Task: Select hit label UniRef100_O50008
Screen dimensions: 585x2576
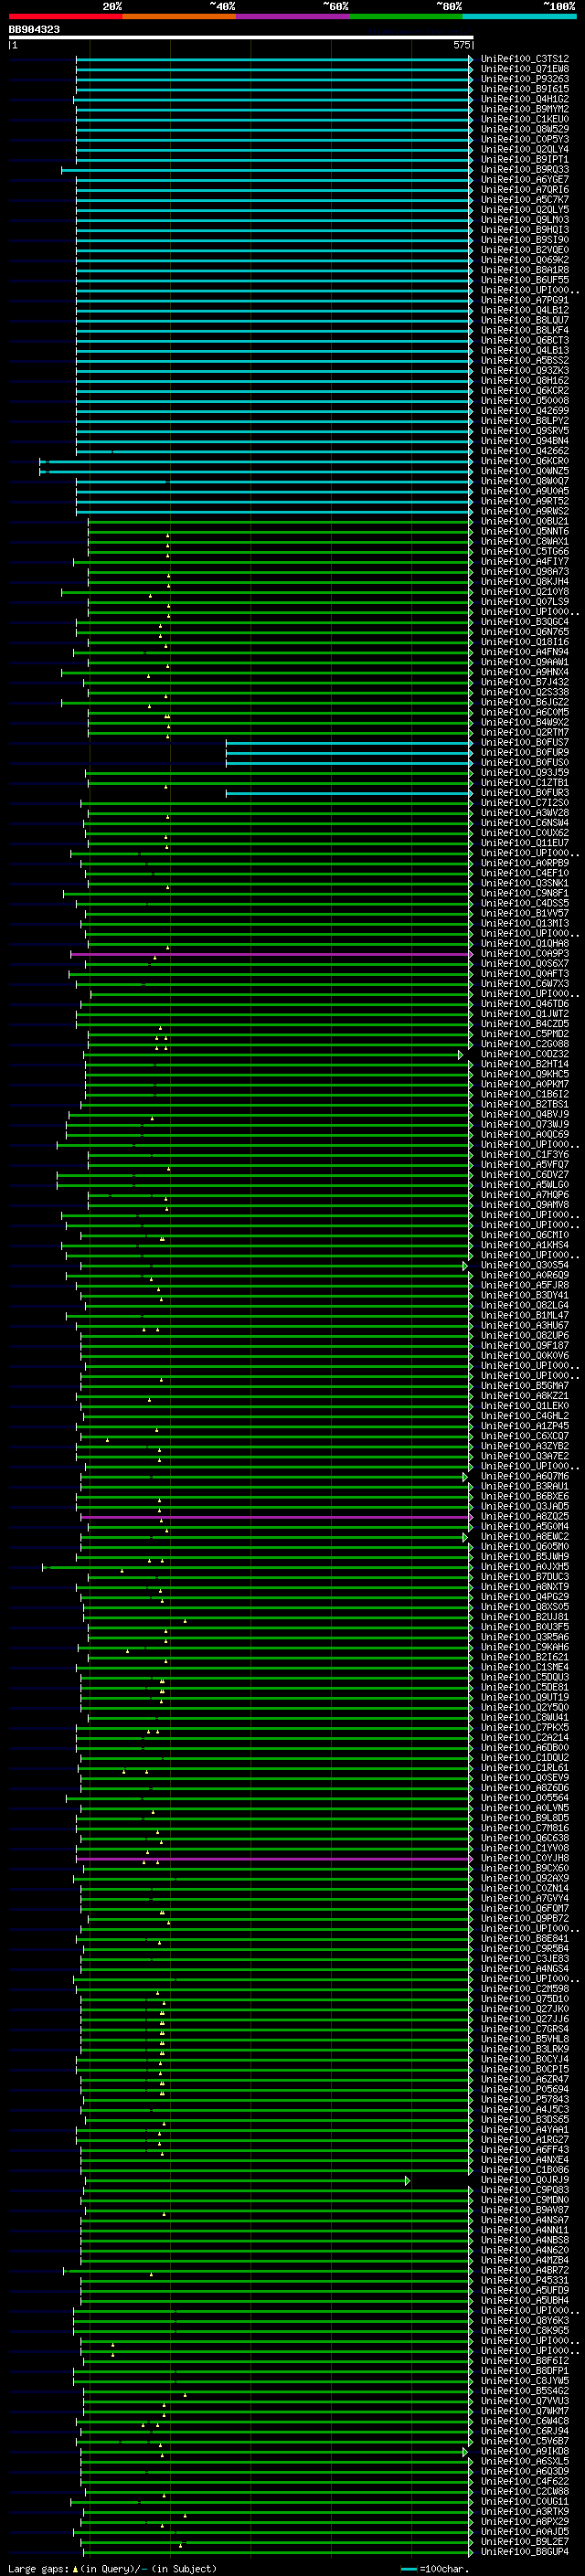Action: coord(525,400)
